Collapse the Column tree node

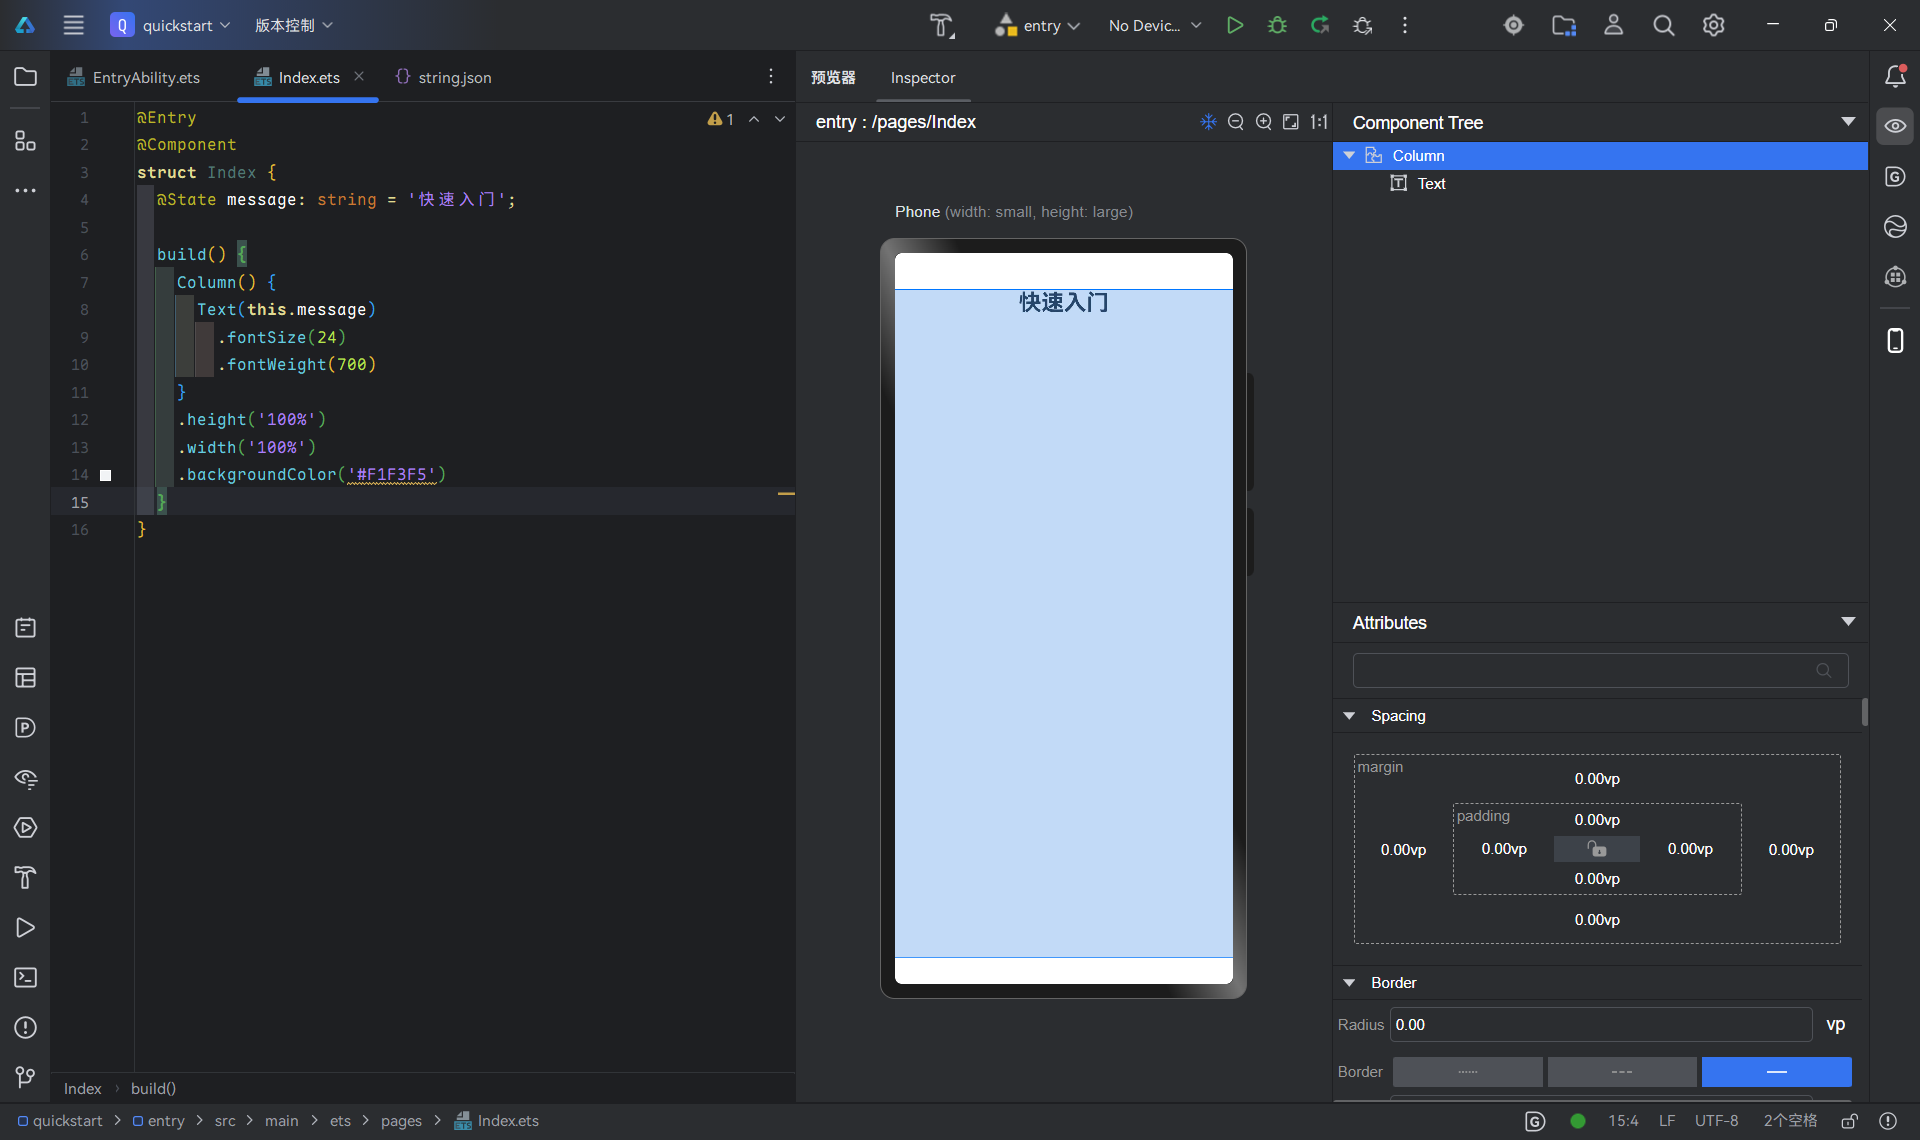[x=1349, y=155]
